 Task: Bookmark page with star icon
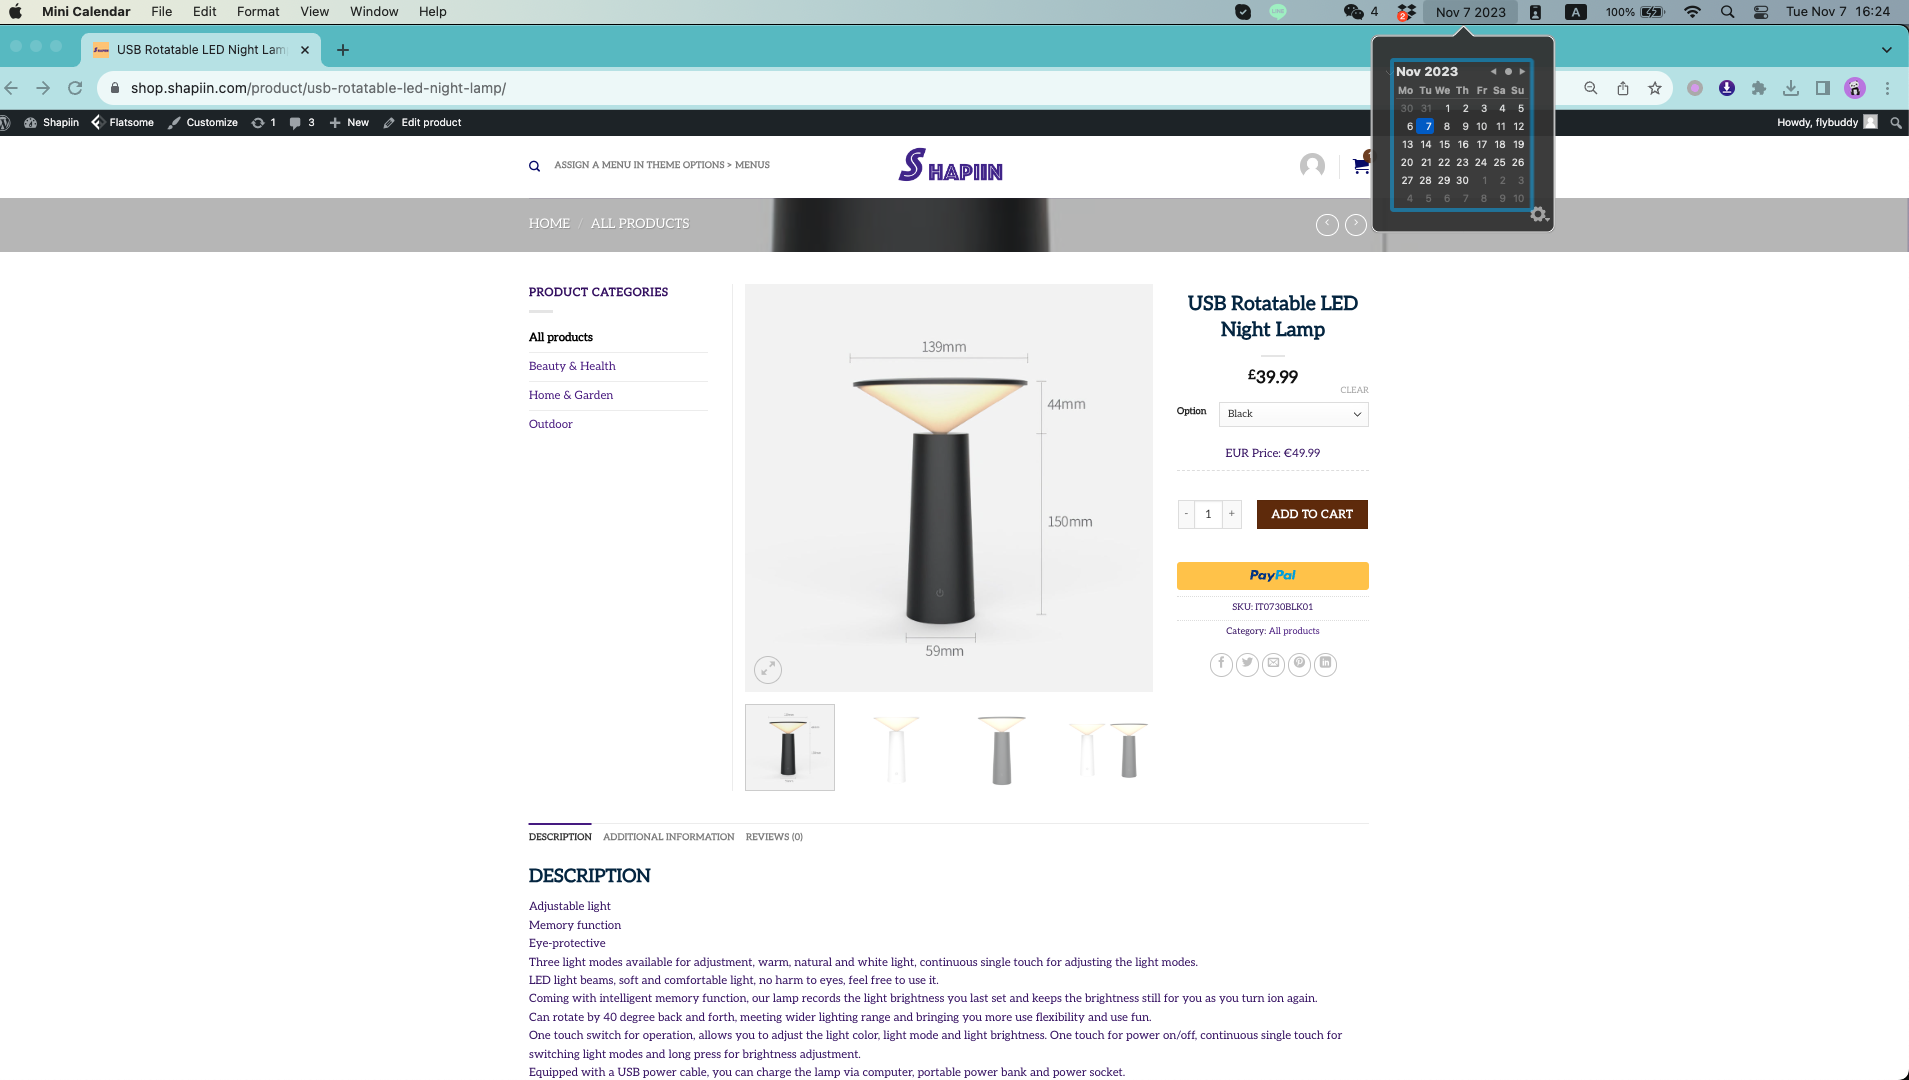click(x=1655, y=88)
